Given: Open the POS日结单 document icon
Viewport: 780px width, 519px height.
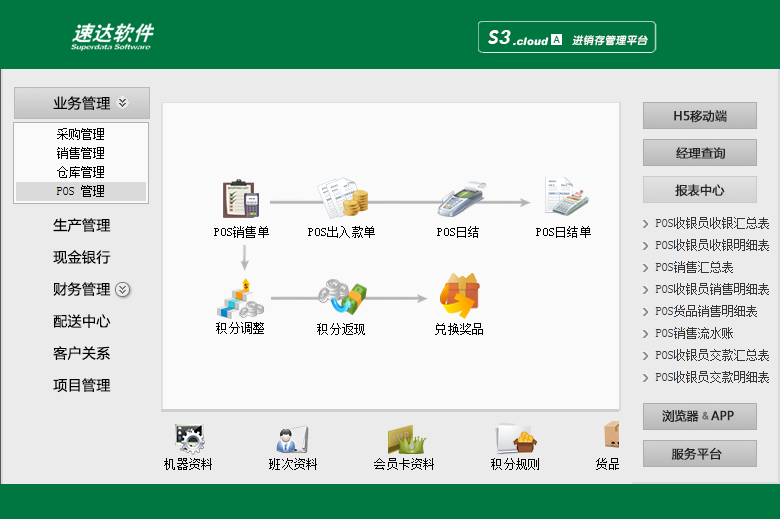Looking at the screenshot, I should (567, 197).
